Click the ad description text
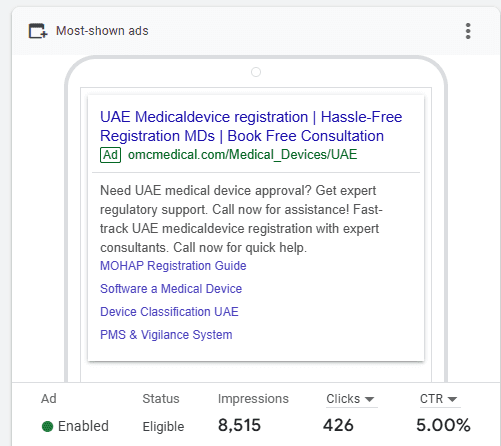This screenshot has height=446, width=501. [241, 219]
